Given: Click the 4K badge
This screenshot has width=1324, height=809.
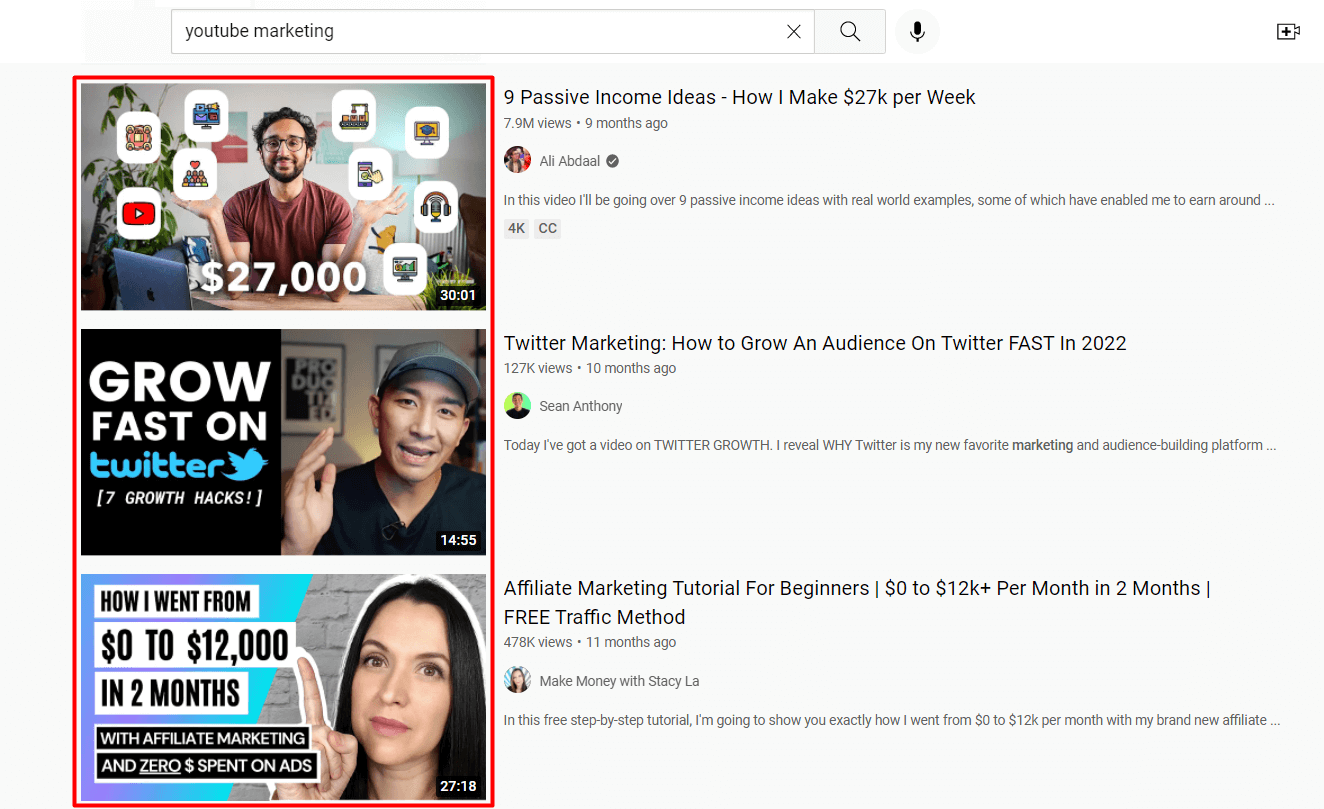Looking at the screenshot, I should [516, 228].
